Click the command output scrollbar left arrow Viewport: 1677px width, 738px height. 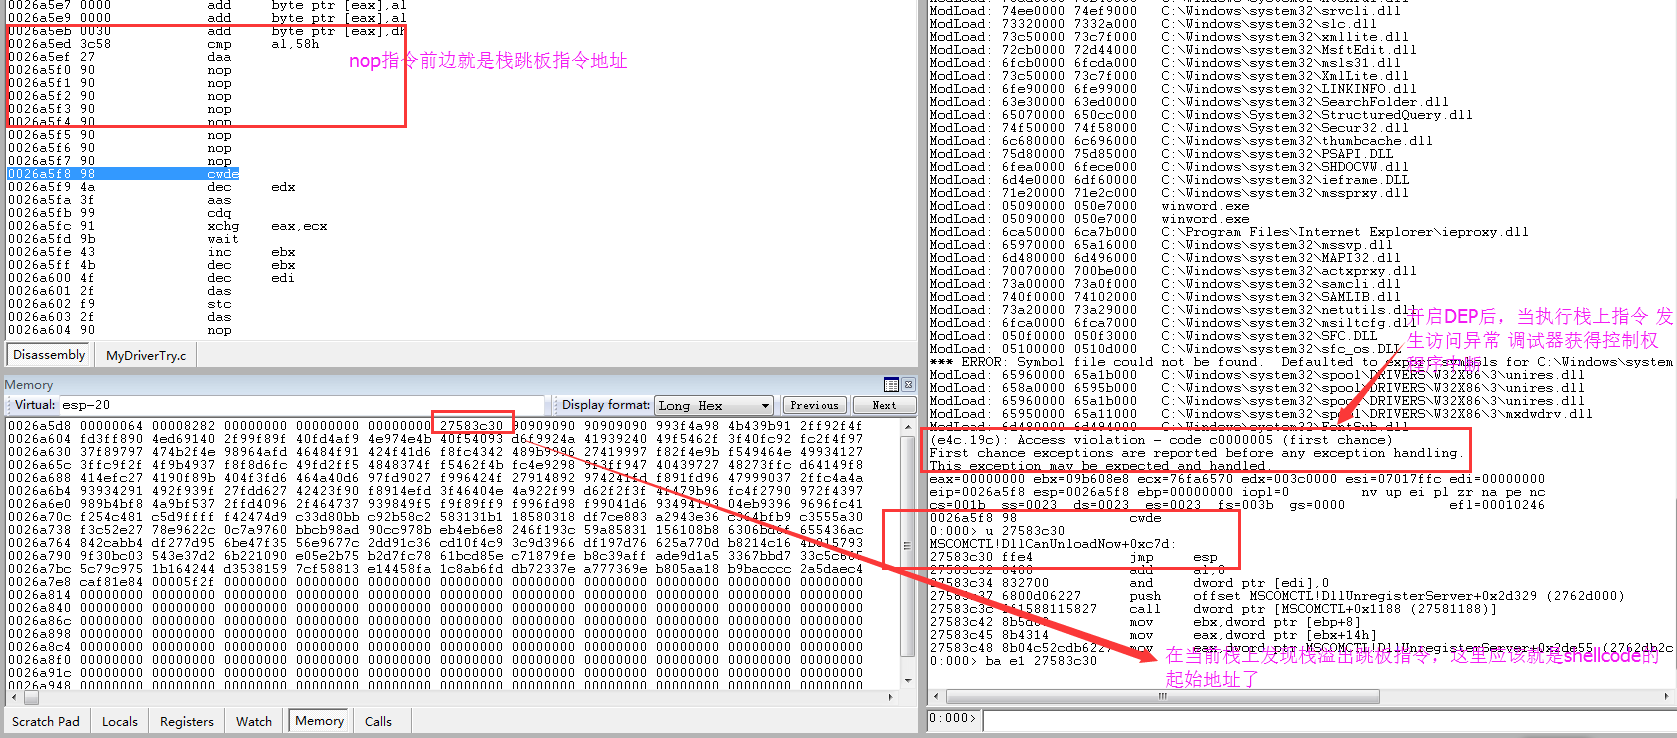pyautogui.click(x=936, y=696)
